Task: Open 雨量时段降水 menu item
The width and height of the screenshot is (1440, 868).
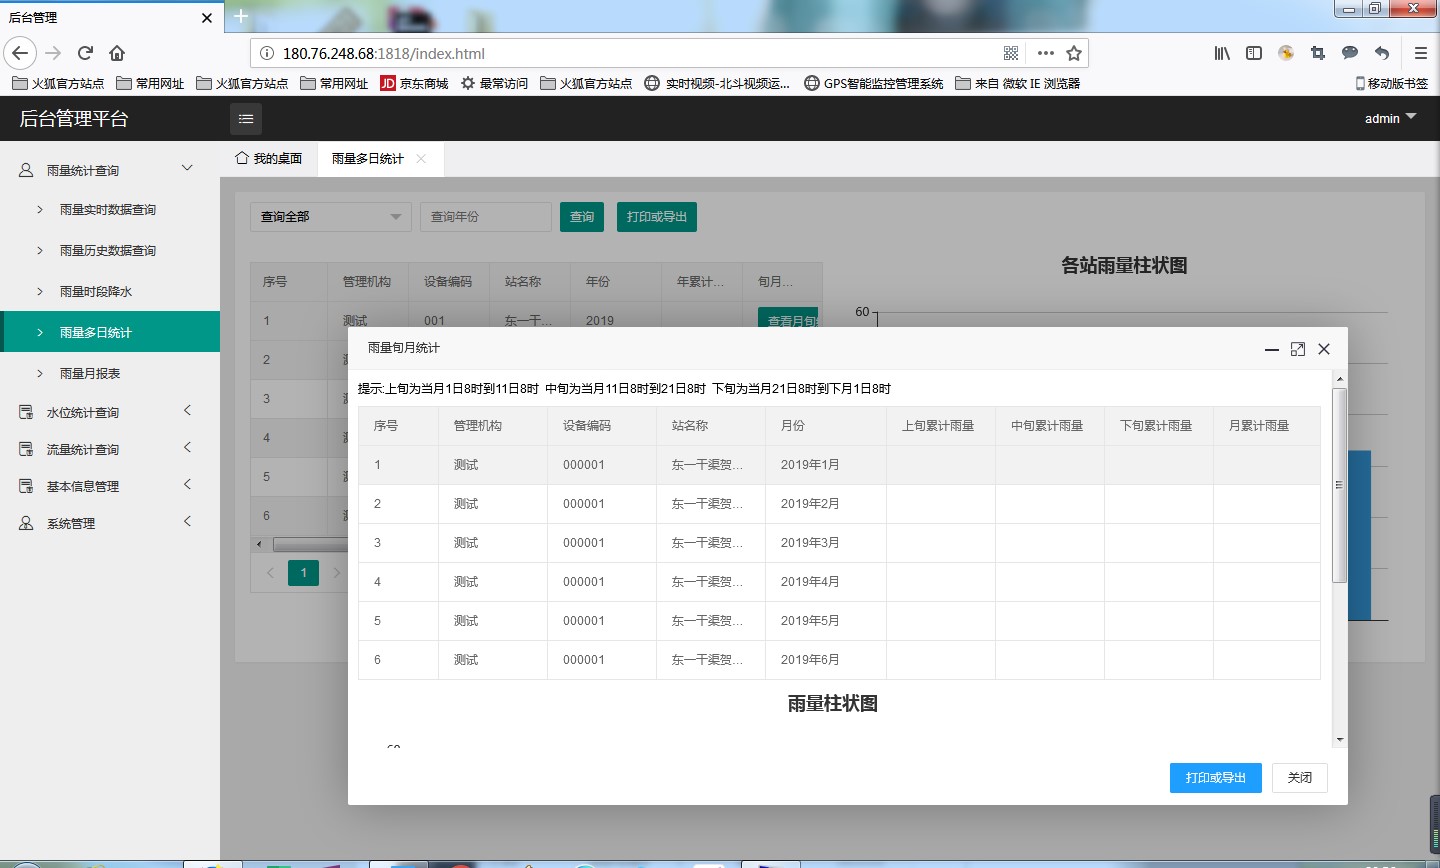Action: point(110,291)
